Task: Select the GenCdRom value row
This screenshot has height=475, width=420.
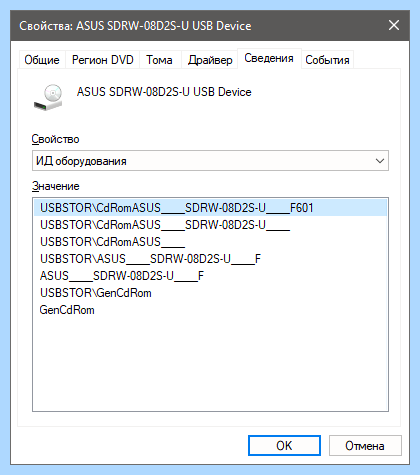Action: (x=210, y=310)
